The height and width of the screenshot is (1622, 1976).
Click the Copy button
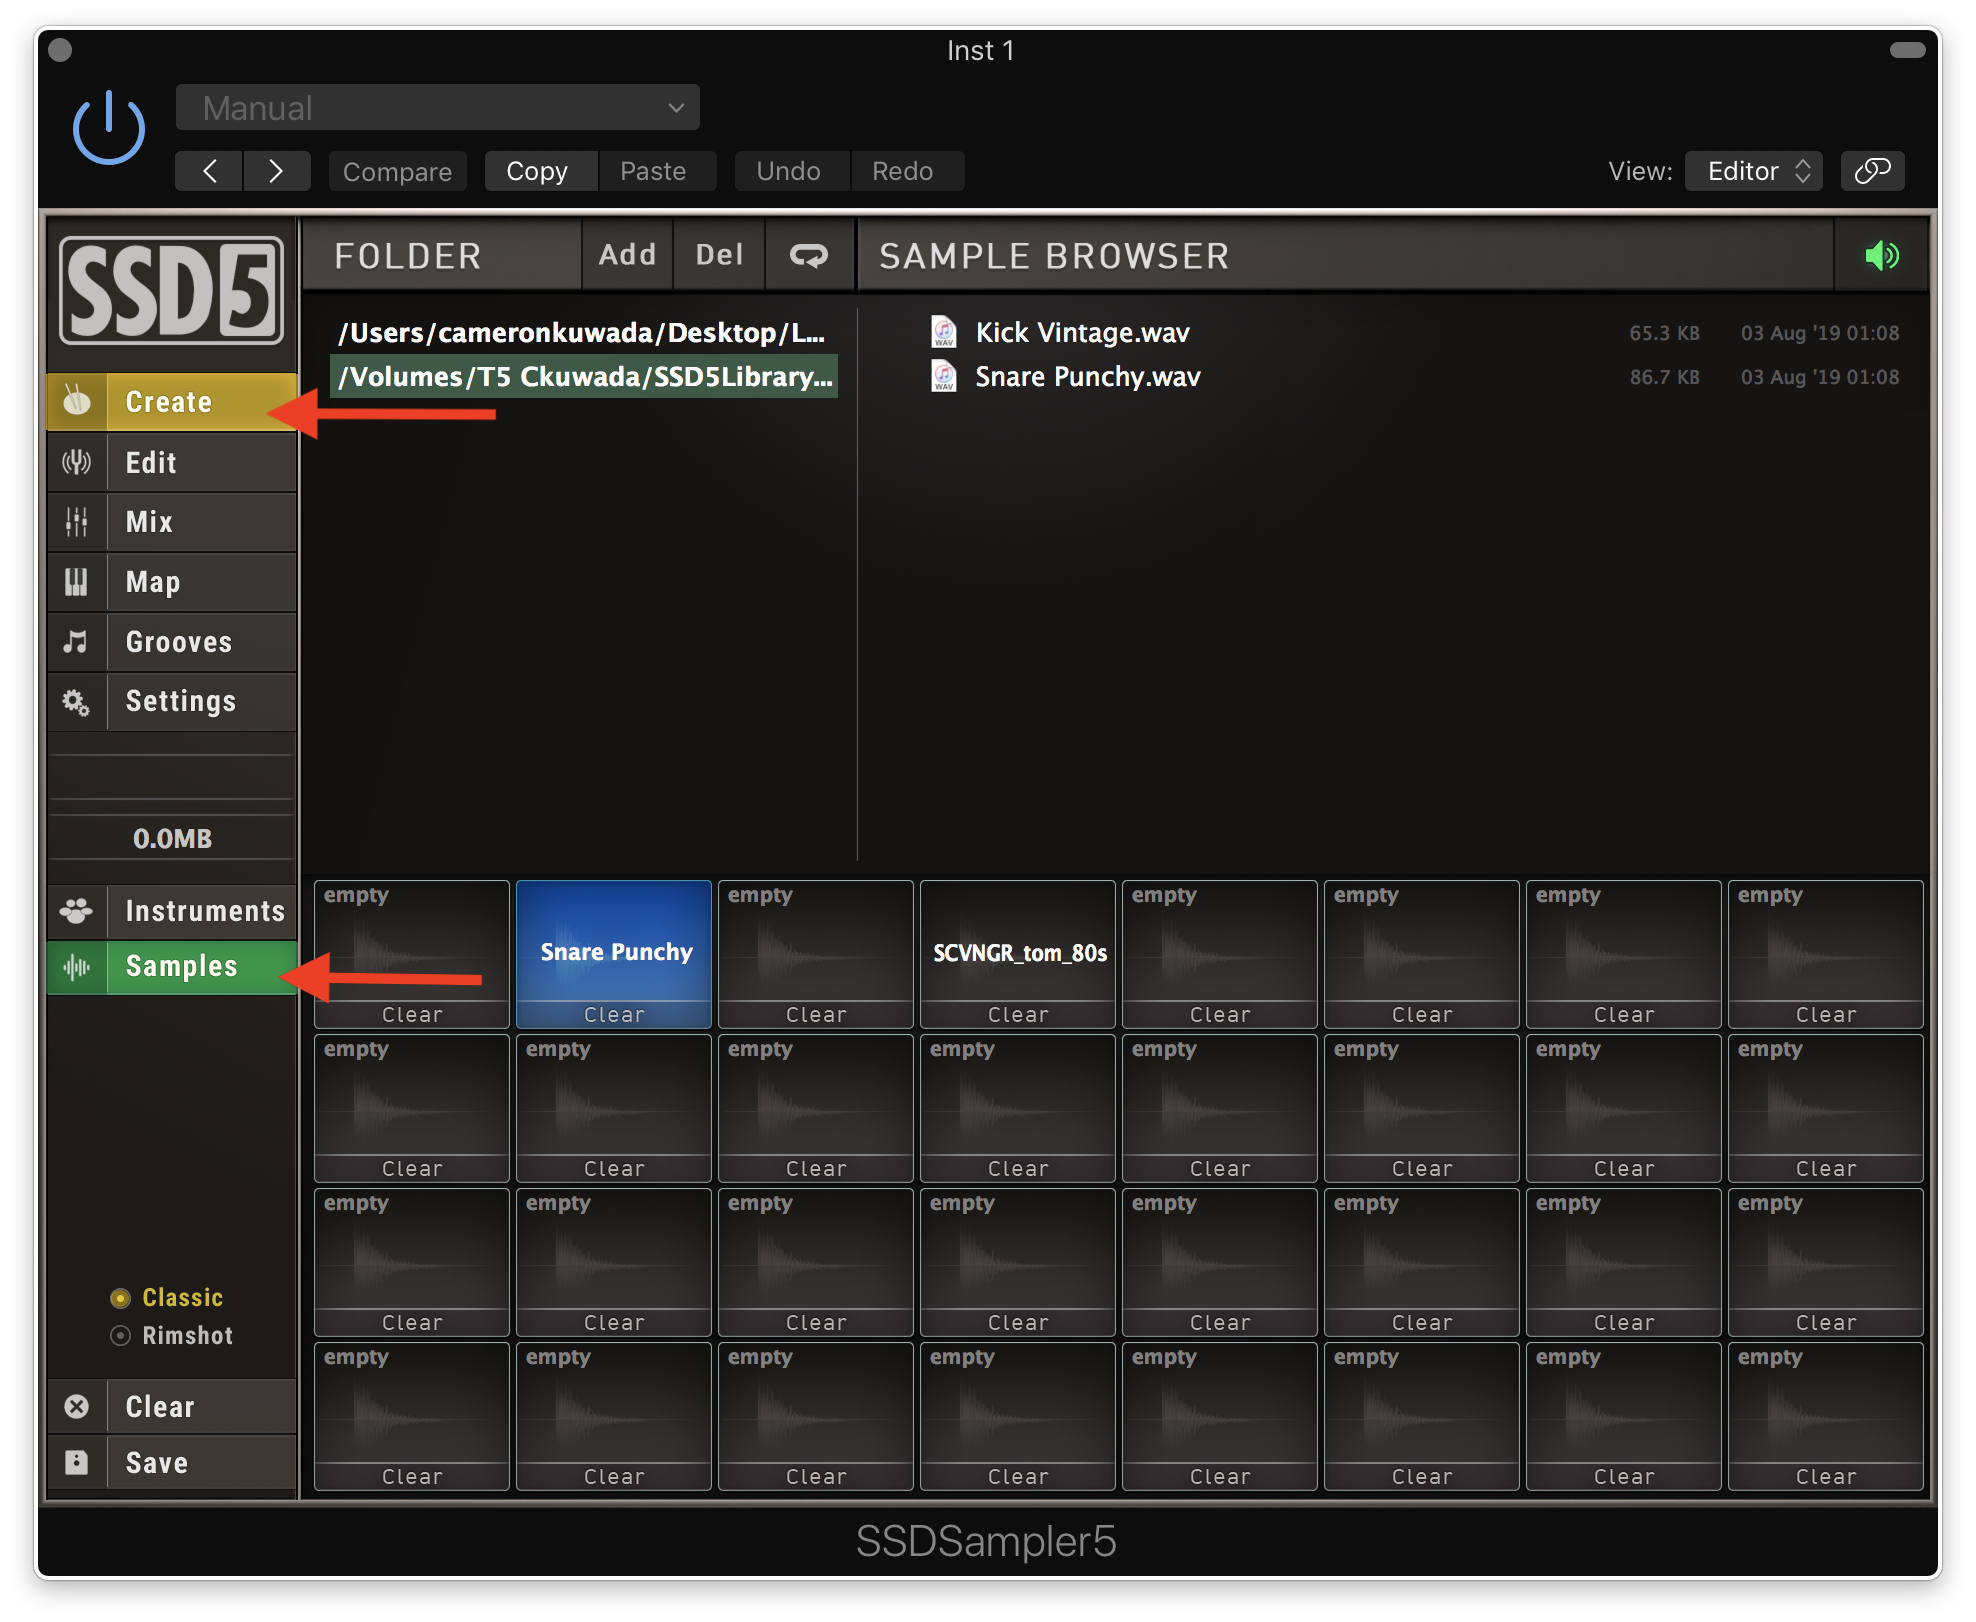point(540,171)
